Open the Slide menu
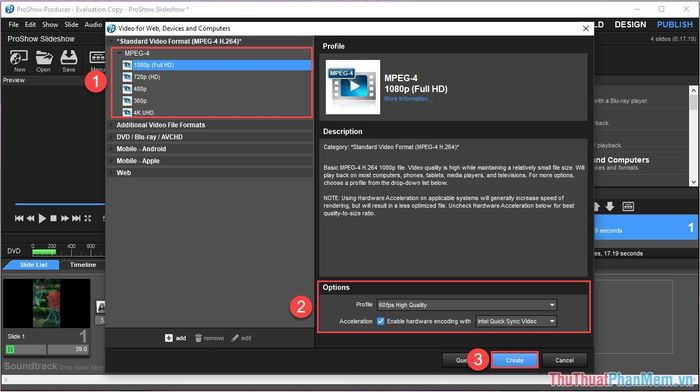 coord(71,25)
